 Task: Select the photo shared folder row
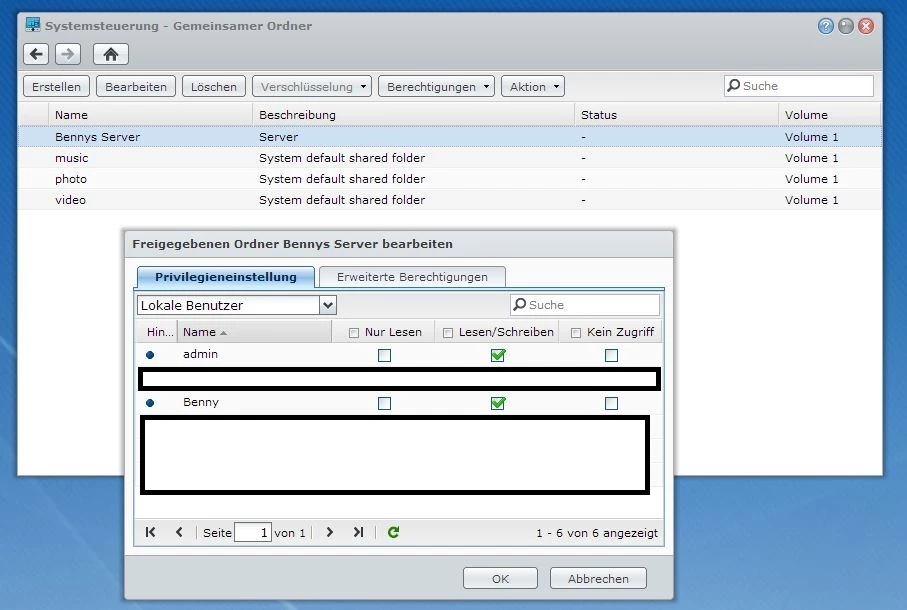(450, 179)
